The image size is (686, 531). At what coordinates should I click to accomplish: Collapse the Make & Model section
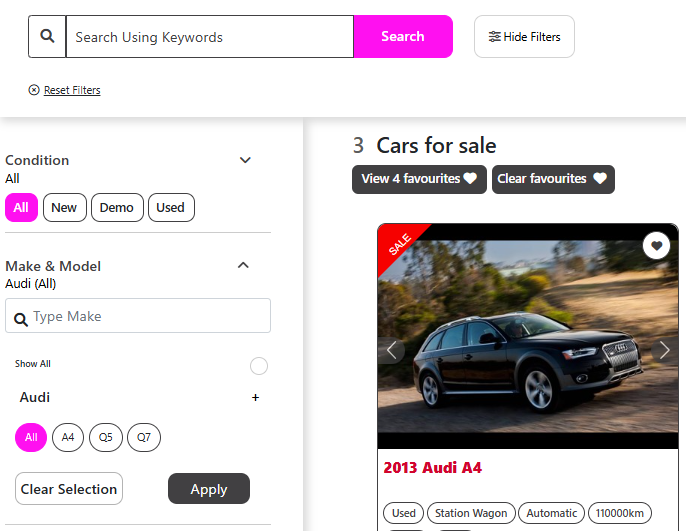click(243, 265)
